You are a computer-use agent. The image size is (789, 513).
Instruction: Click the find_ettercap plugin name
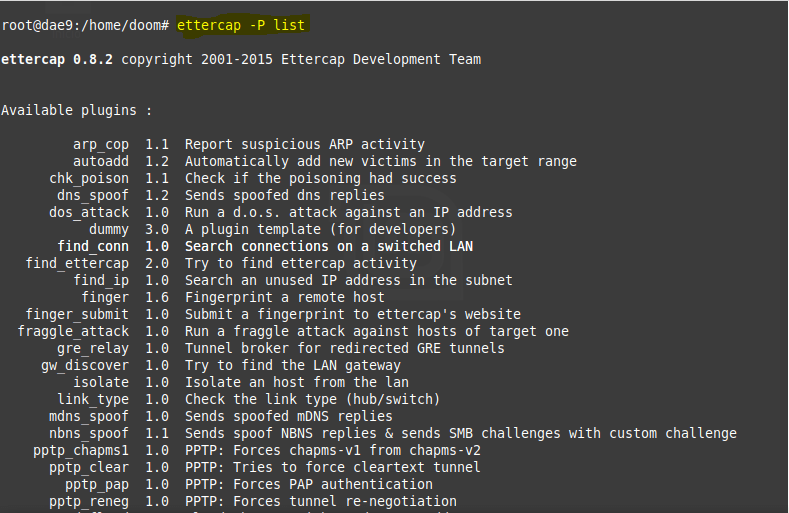click(x=77, y=263)
